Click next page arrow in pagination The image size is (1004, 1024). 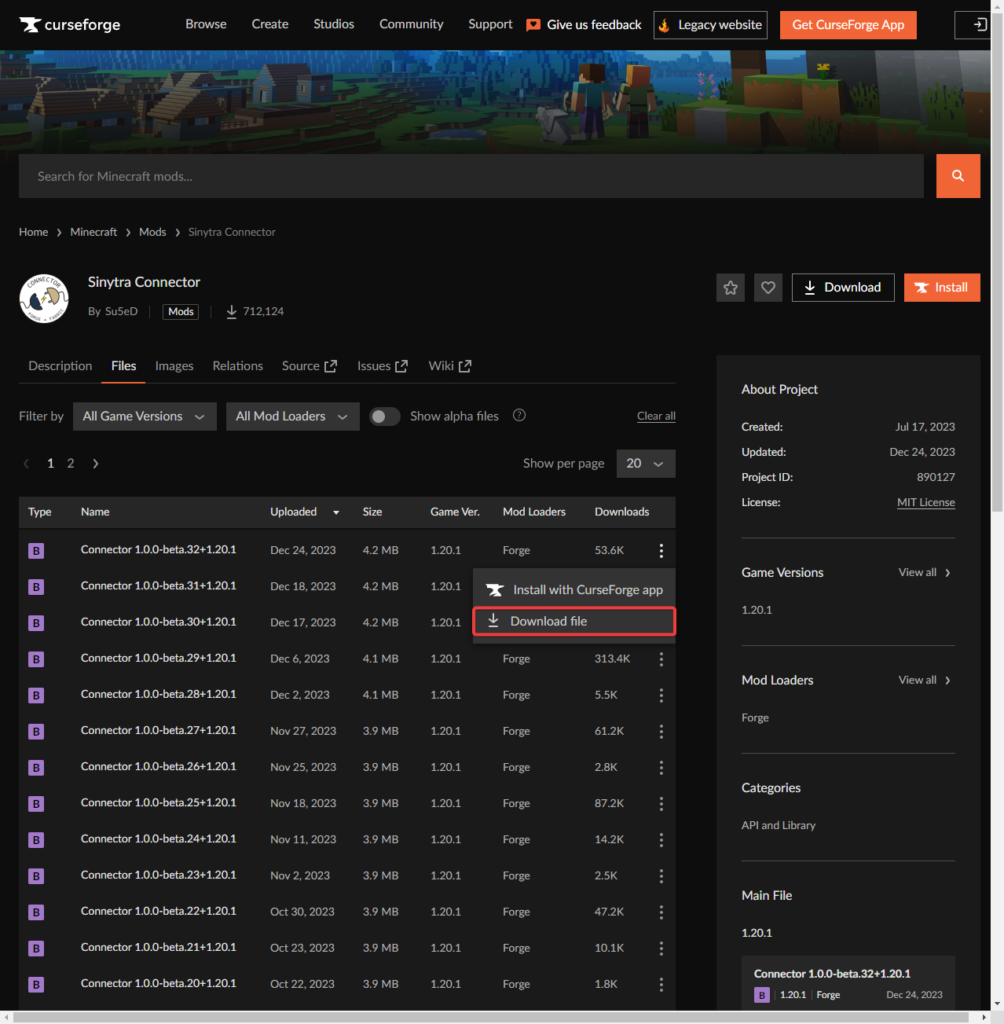96,464
